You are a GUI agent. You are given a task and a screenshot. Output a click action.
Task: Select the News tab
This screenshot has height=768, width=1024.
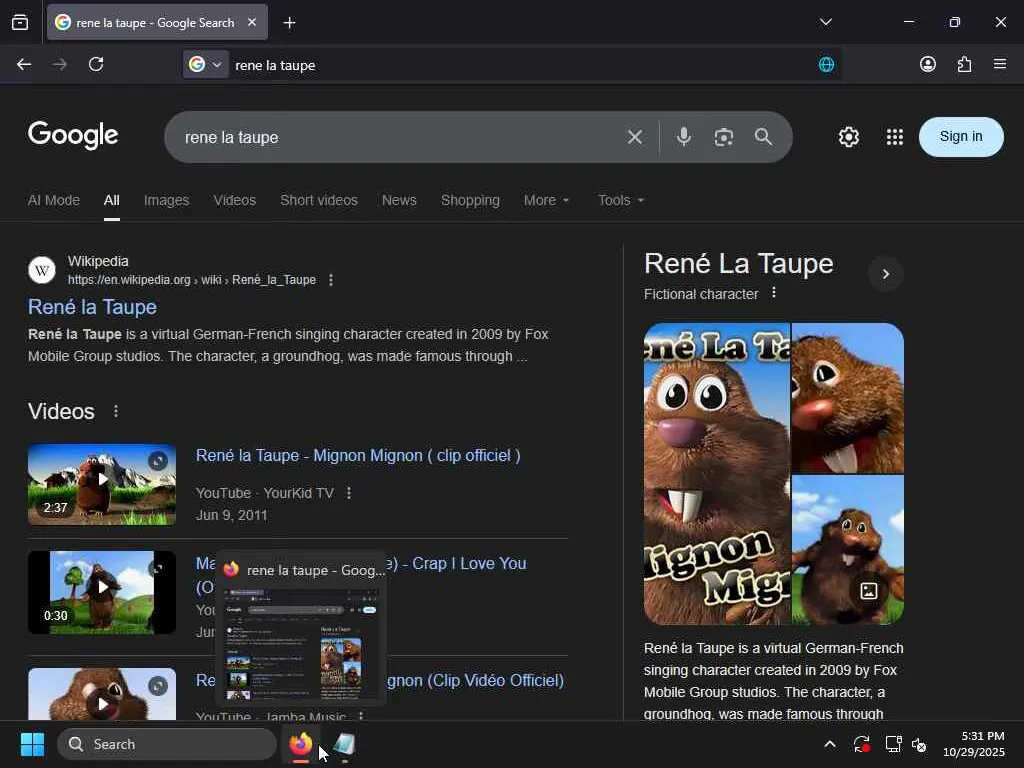[x=399, y=200]
